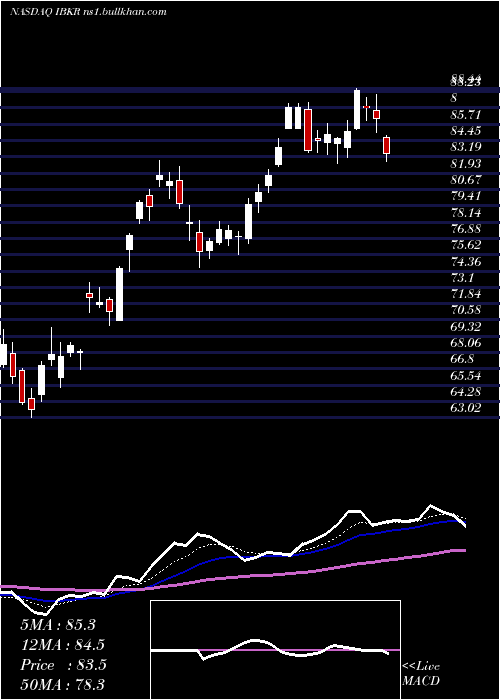
Task: Click the 69.32 price level label
Action: pos(466,327)
